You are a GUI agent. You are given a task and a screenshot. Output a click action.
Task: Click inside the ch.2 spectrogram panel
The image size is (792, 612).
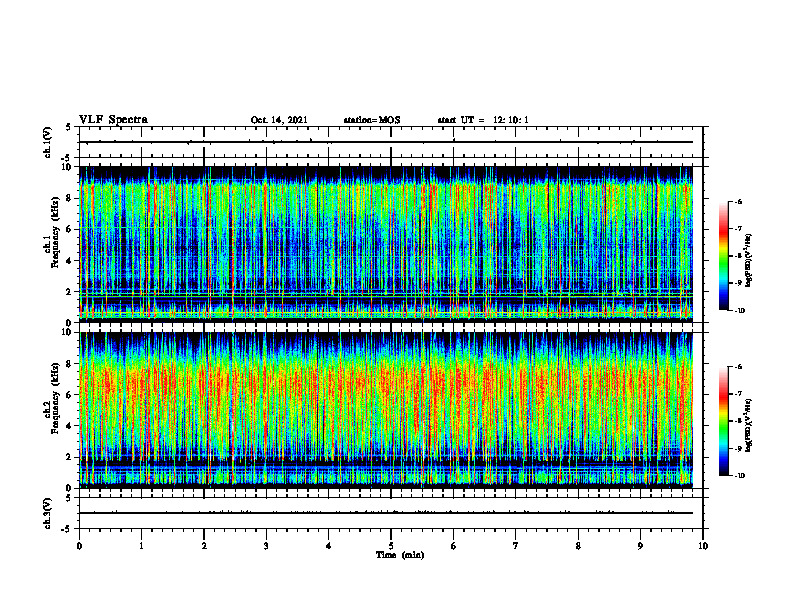[386, 410]
